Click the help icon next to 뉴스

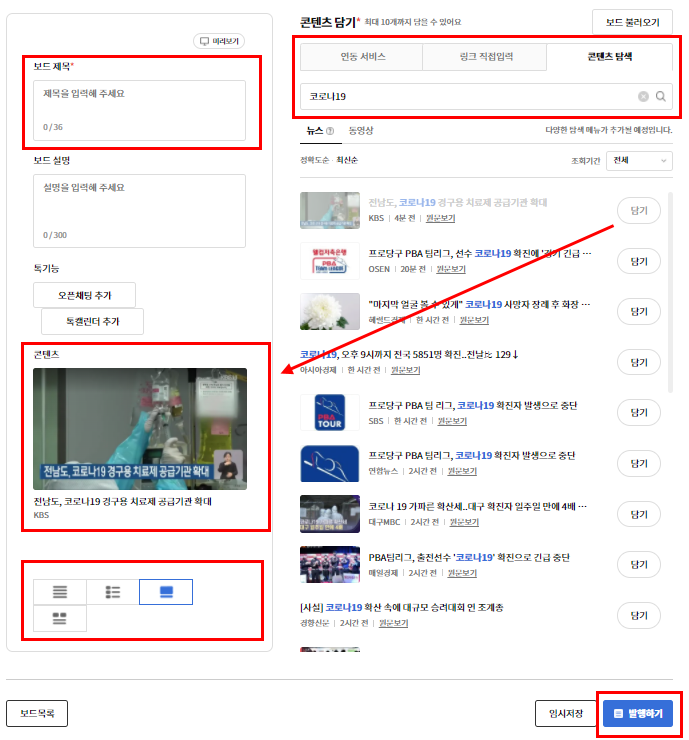pyautogui.click(x=330, y=131)
